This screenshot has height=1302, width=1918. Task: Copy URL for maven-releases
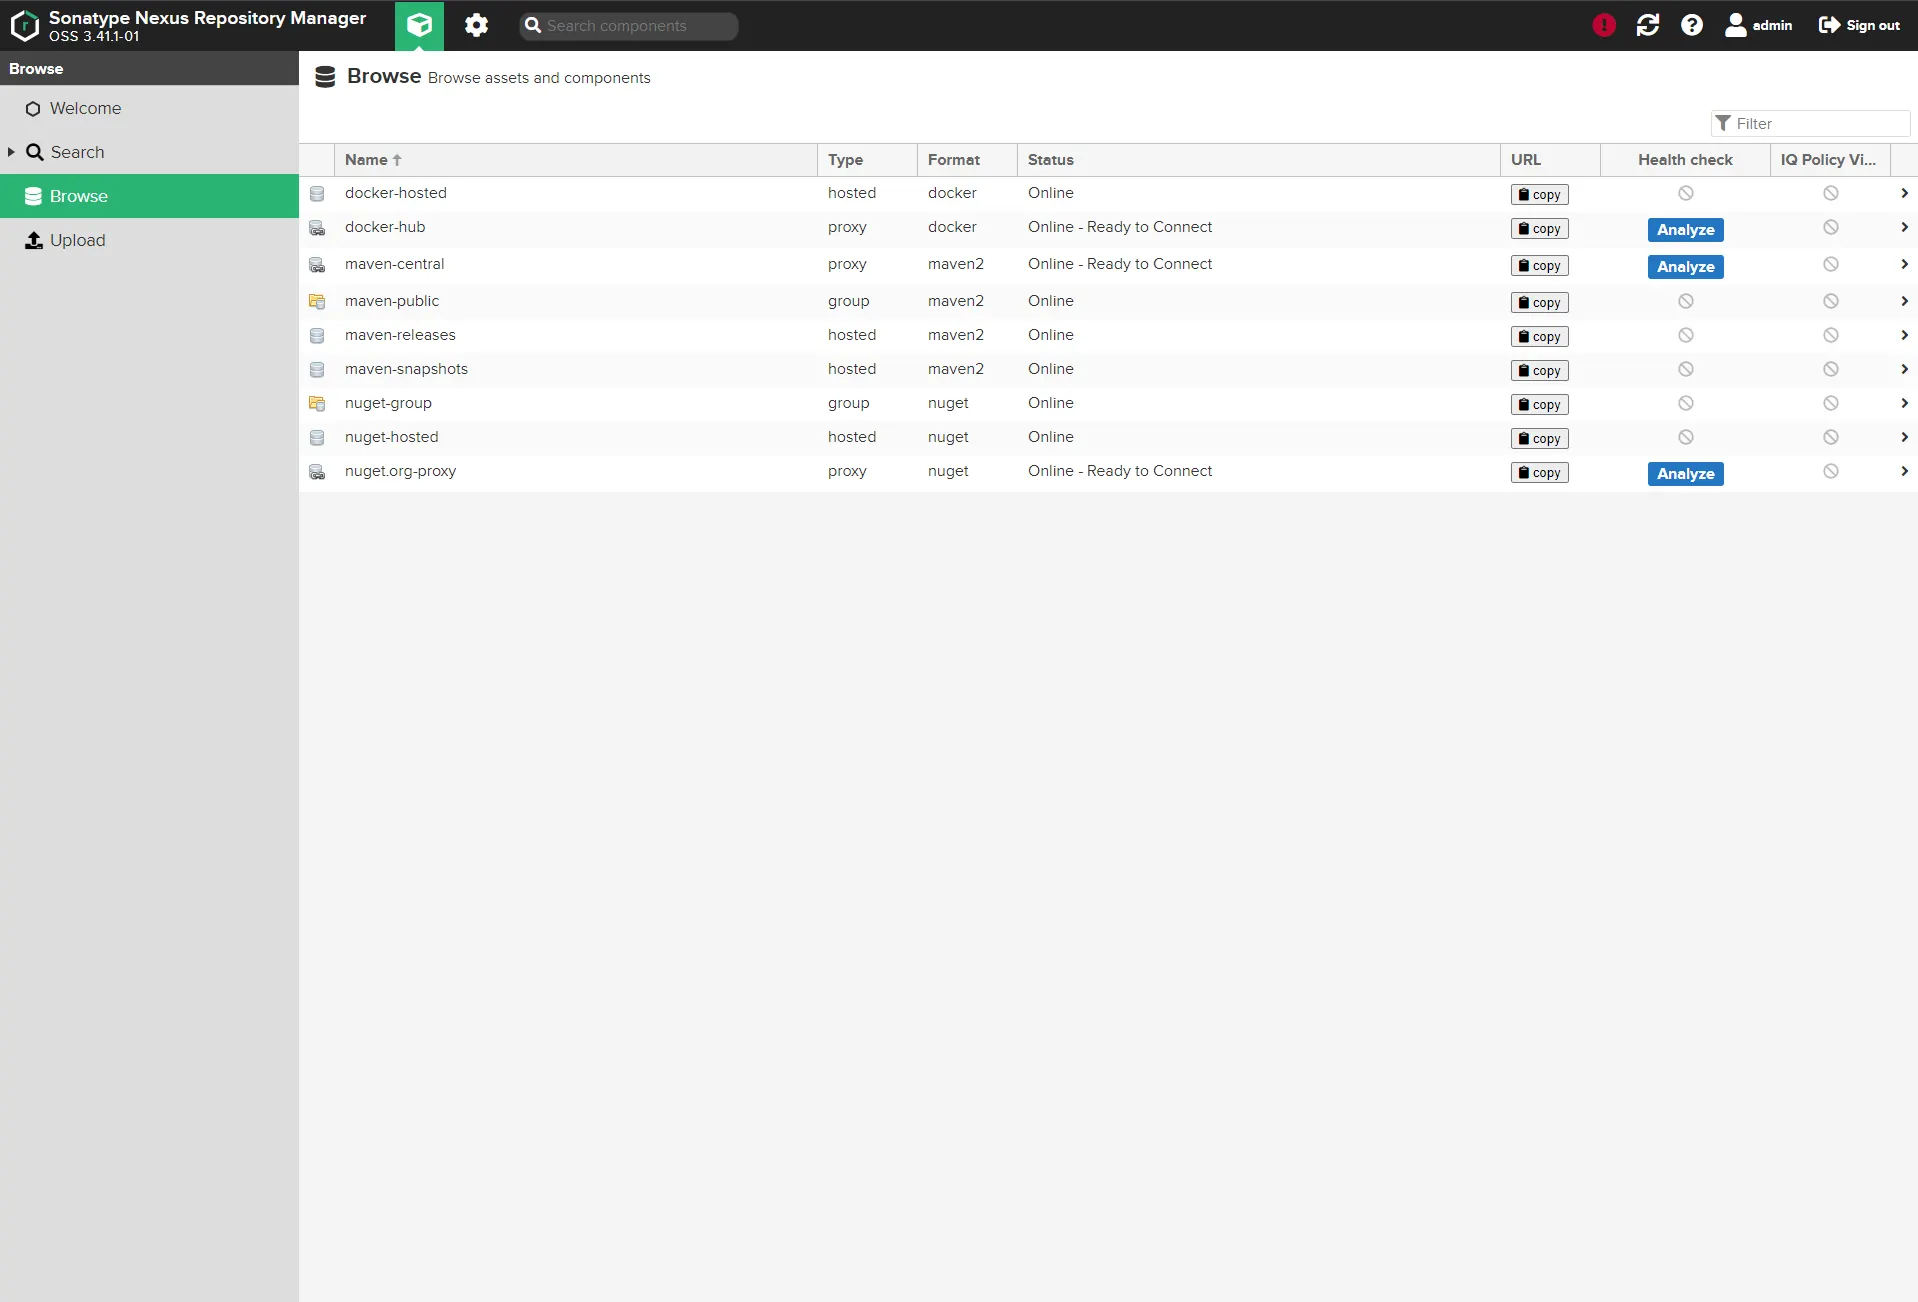(x=1540, y=337)
